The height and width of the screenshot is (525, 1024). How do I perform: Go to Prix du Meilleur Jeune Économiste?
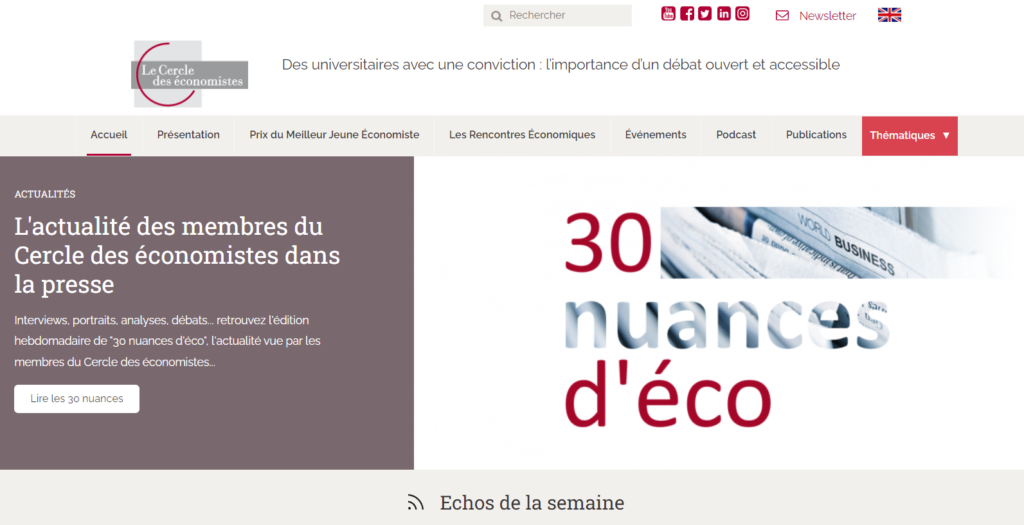(x=334, y=135)
